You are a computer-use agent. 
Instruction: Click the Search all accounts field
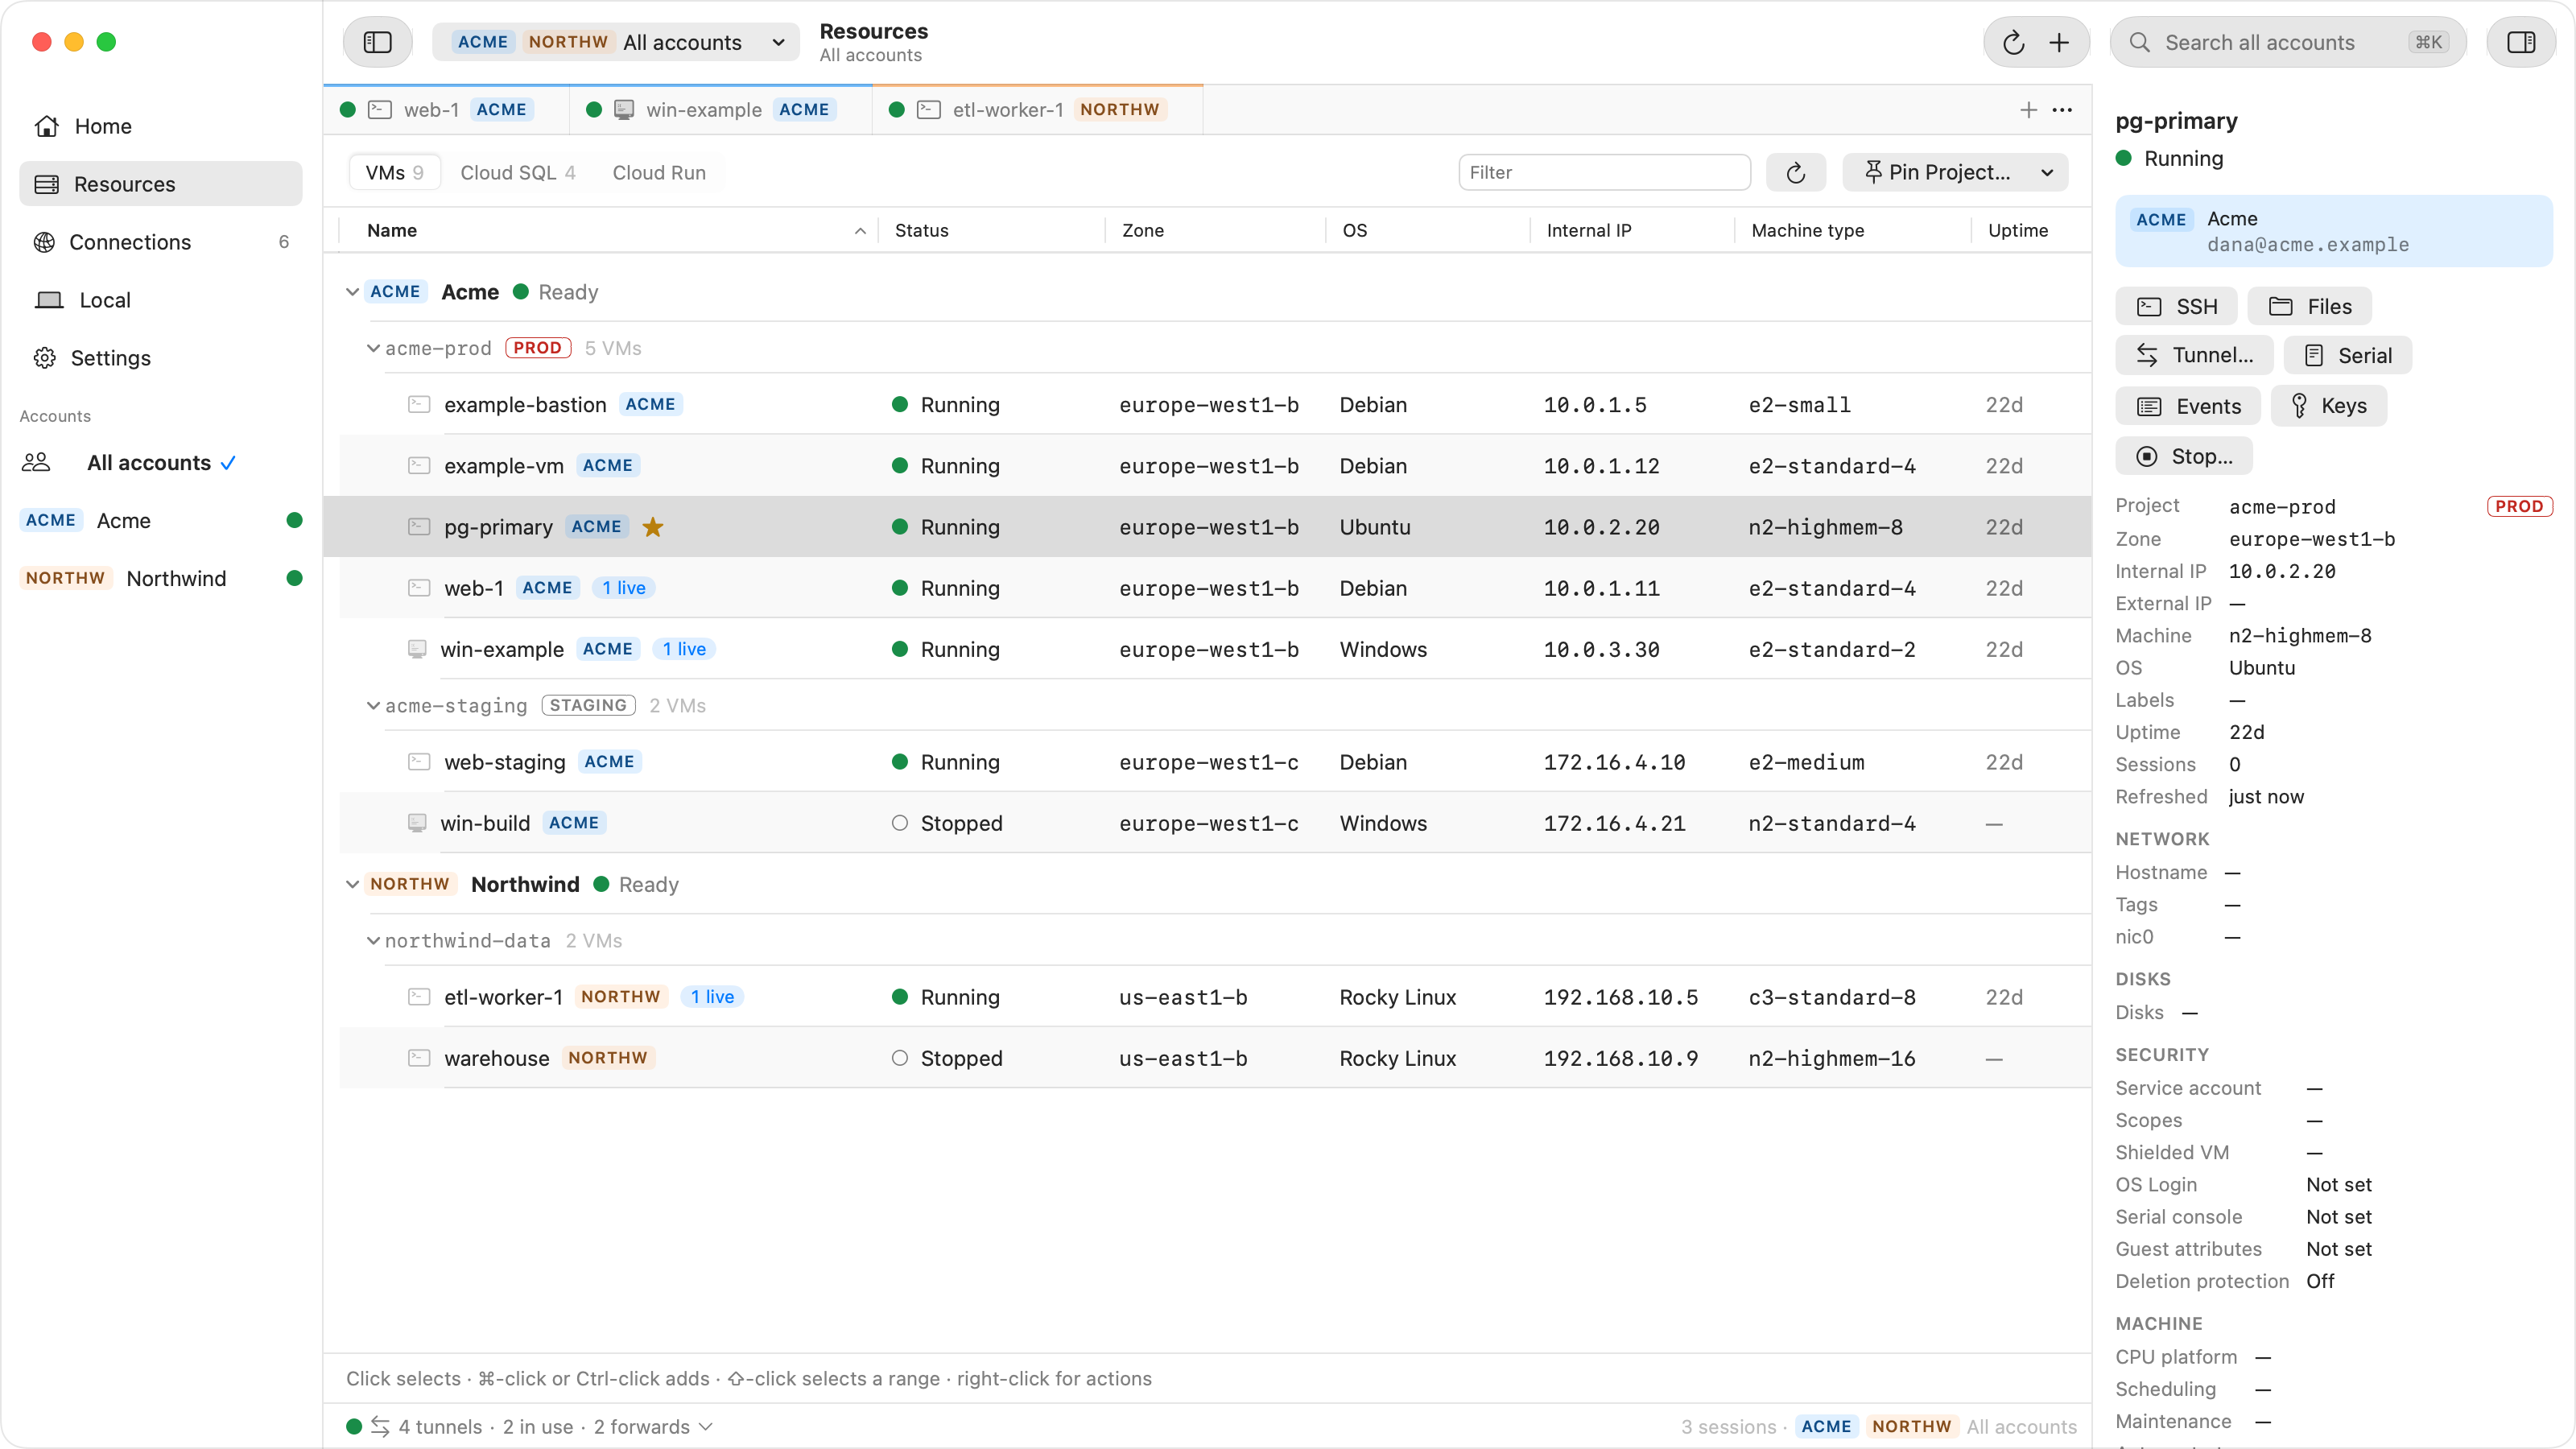point(2287,42)
